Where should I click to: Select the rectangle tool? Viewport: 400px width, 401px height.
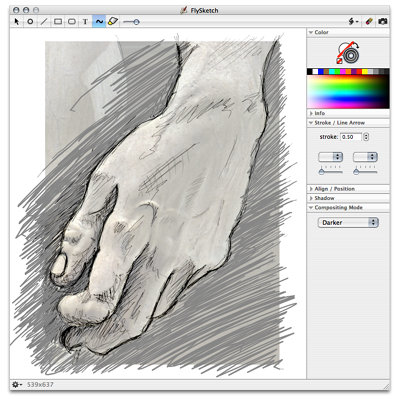(58, 22)
